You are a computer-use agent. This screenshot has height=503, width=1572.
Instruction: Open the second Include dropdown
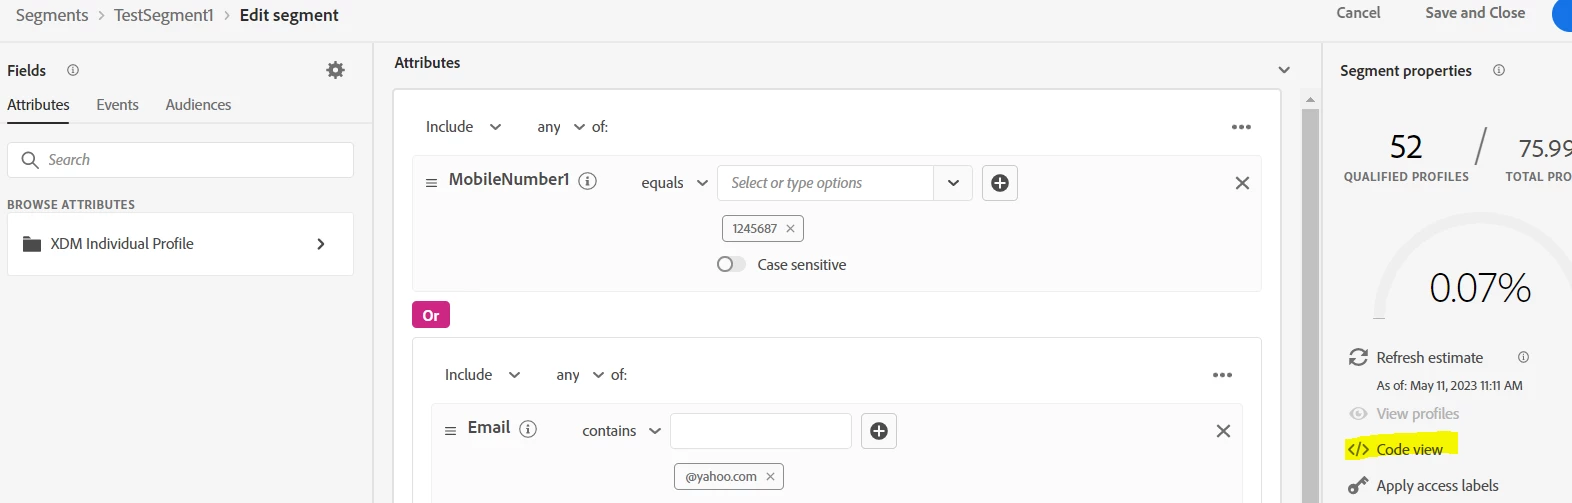(x=482, y=375)
